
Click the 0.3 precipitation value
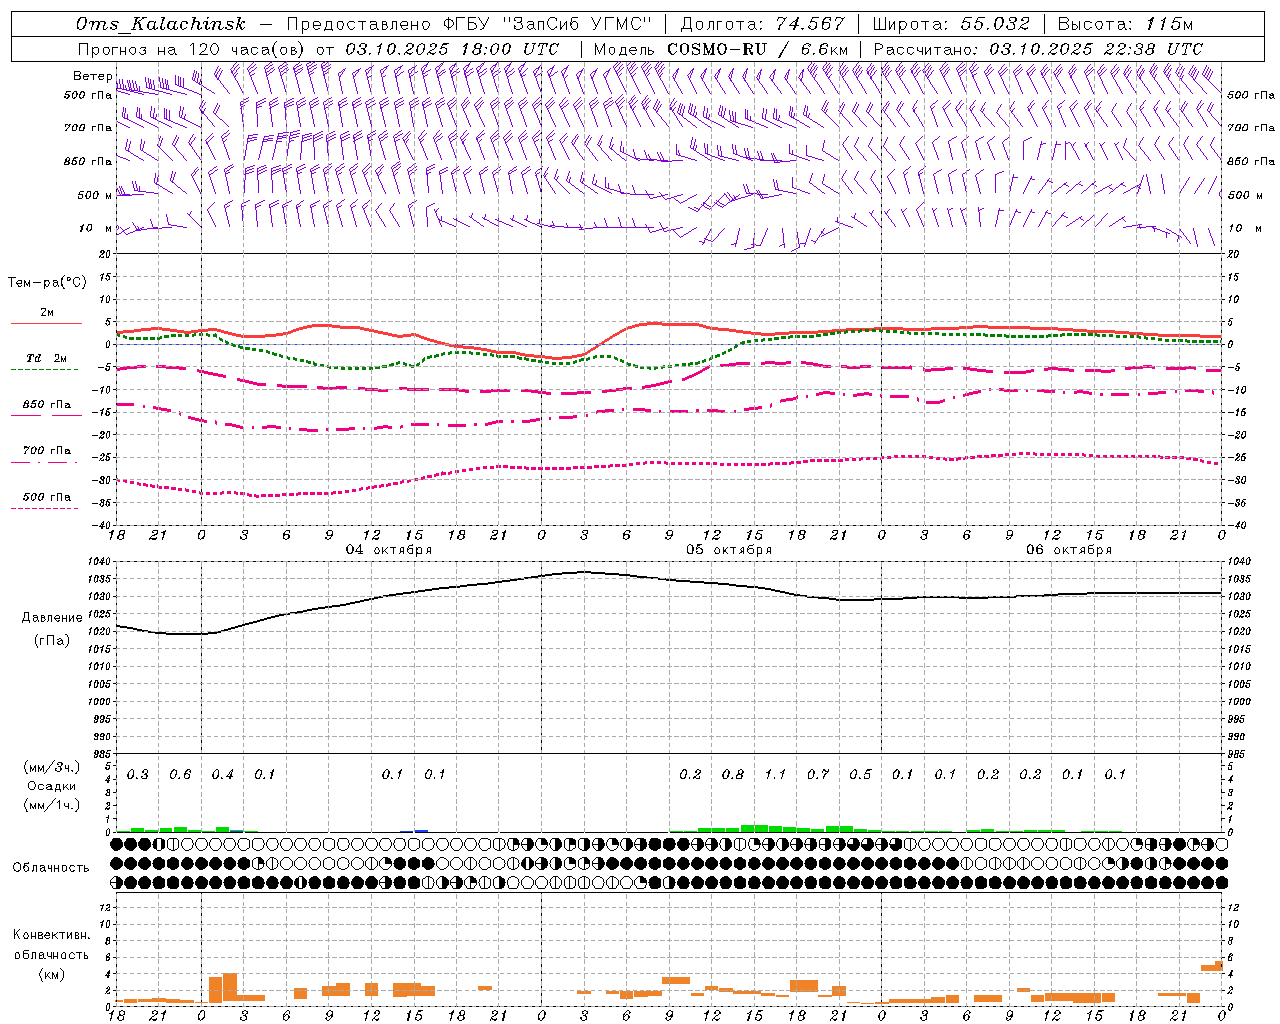pyautogui.click(x=138, y=774)
